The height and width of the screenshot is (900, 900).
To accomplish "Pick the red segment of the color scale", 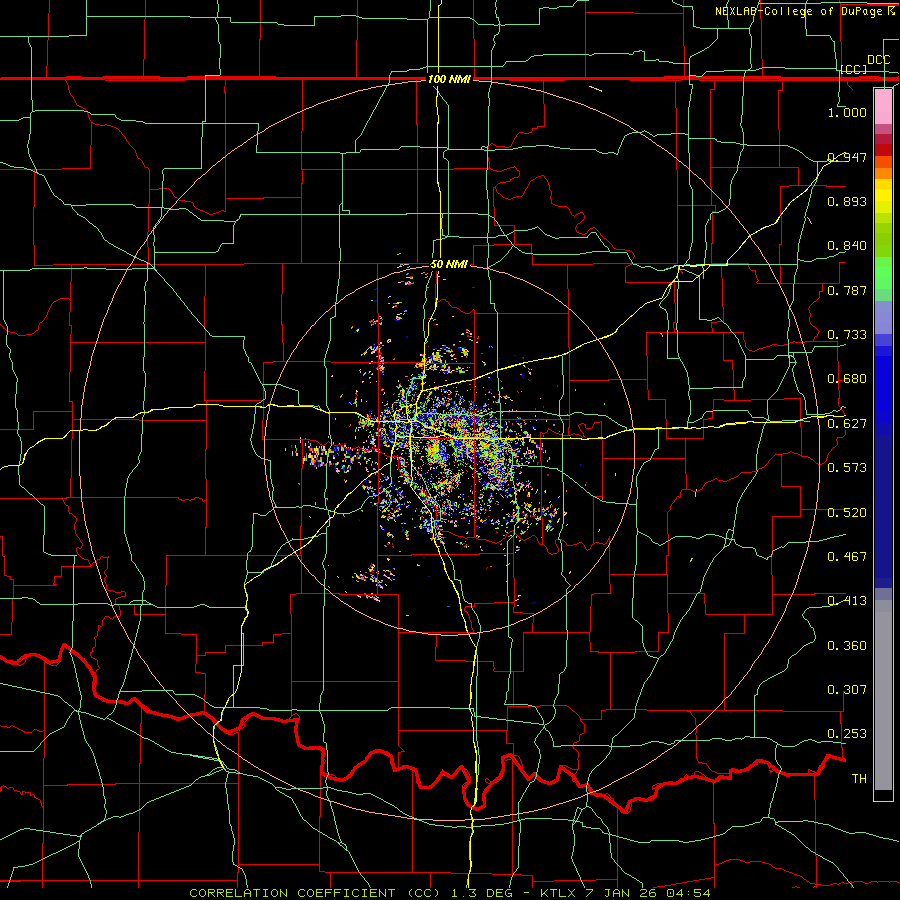I will click(883, 150).
